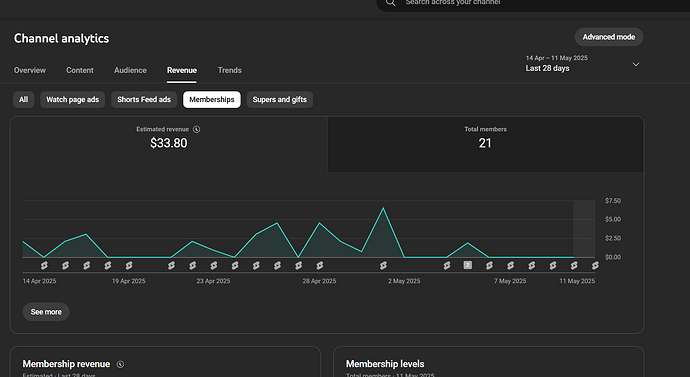Viewport: 690px width, 377px height.
Task: Click the clock icon beside Estimated revenue
Action: tap(197, 129)
